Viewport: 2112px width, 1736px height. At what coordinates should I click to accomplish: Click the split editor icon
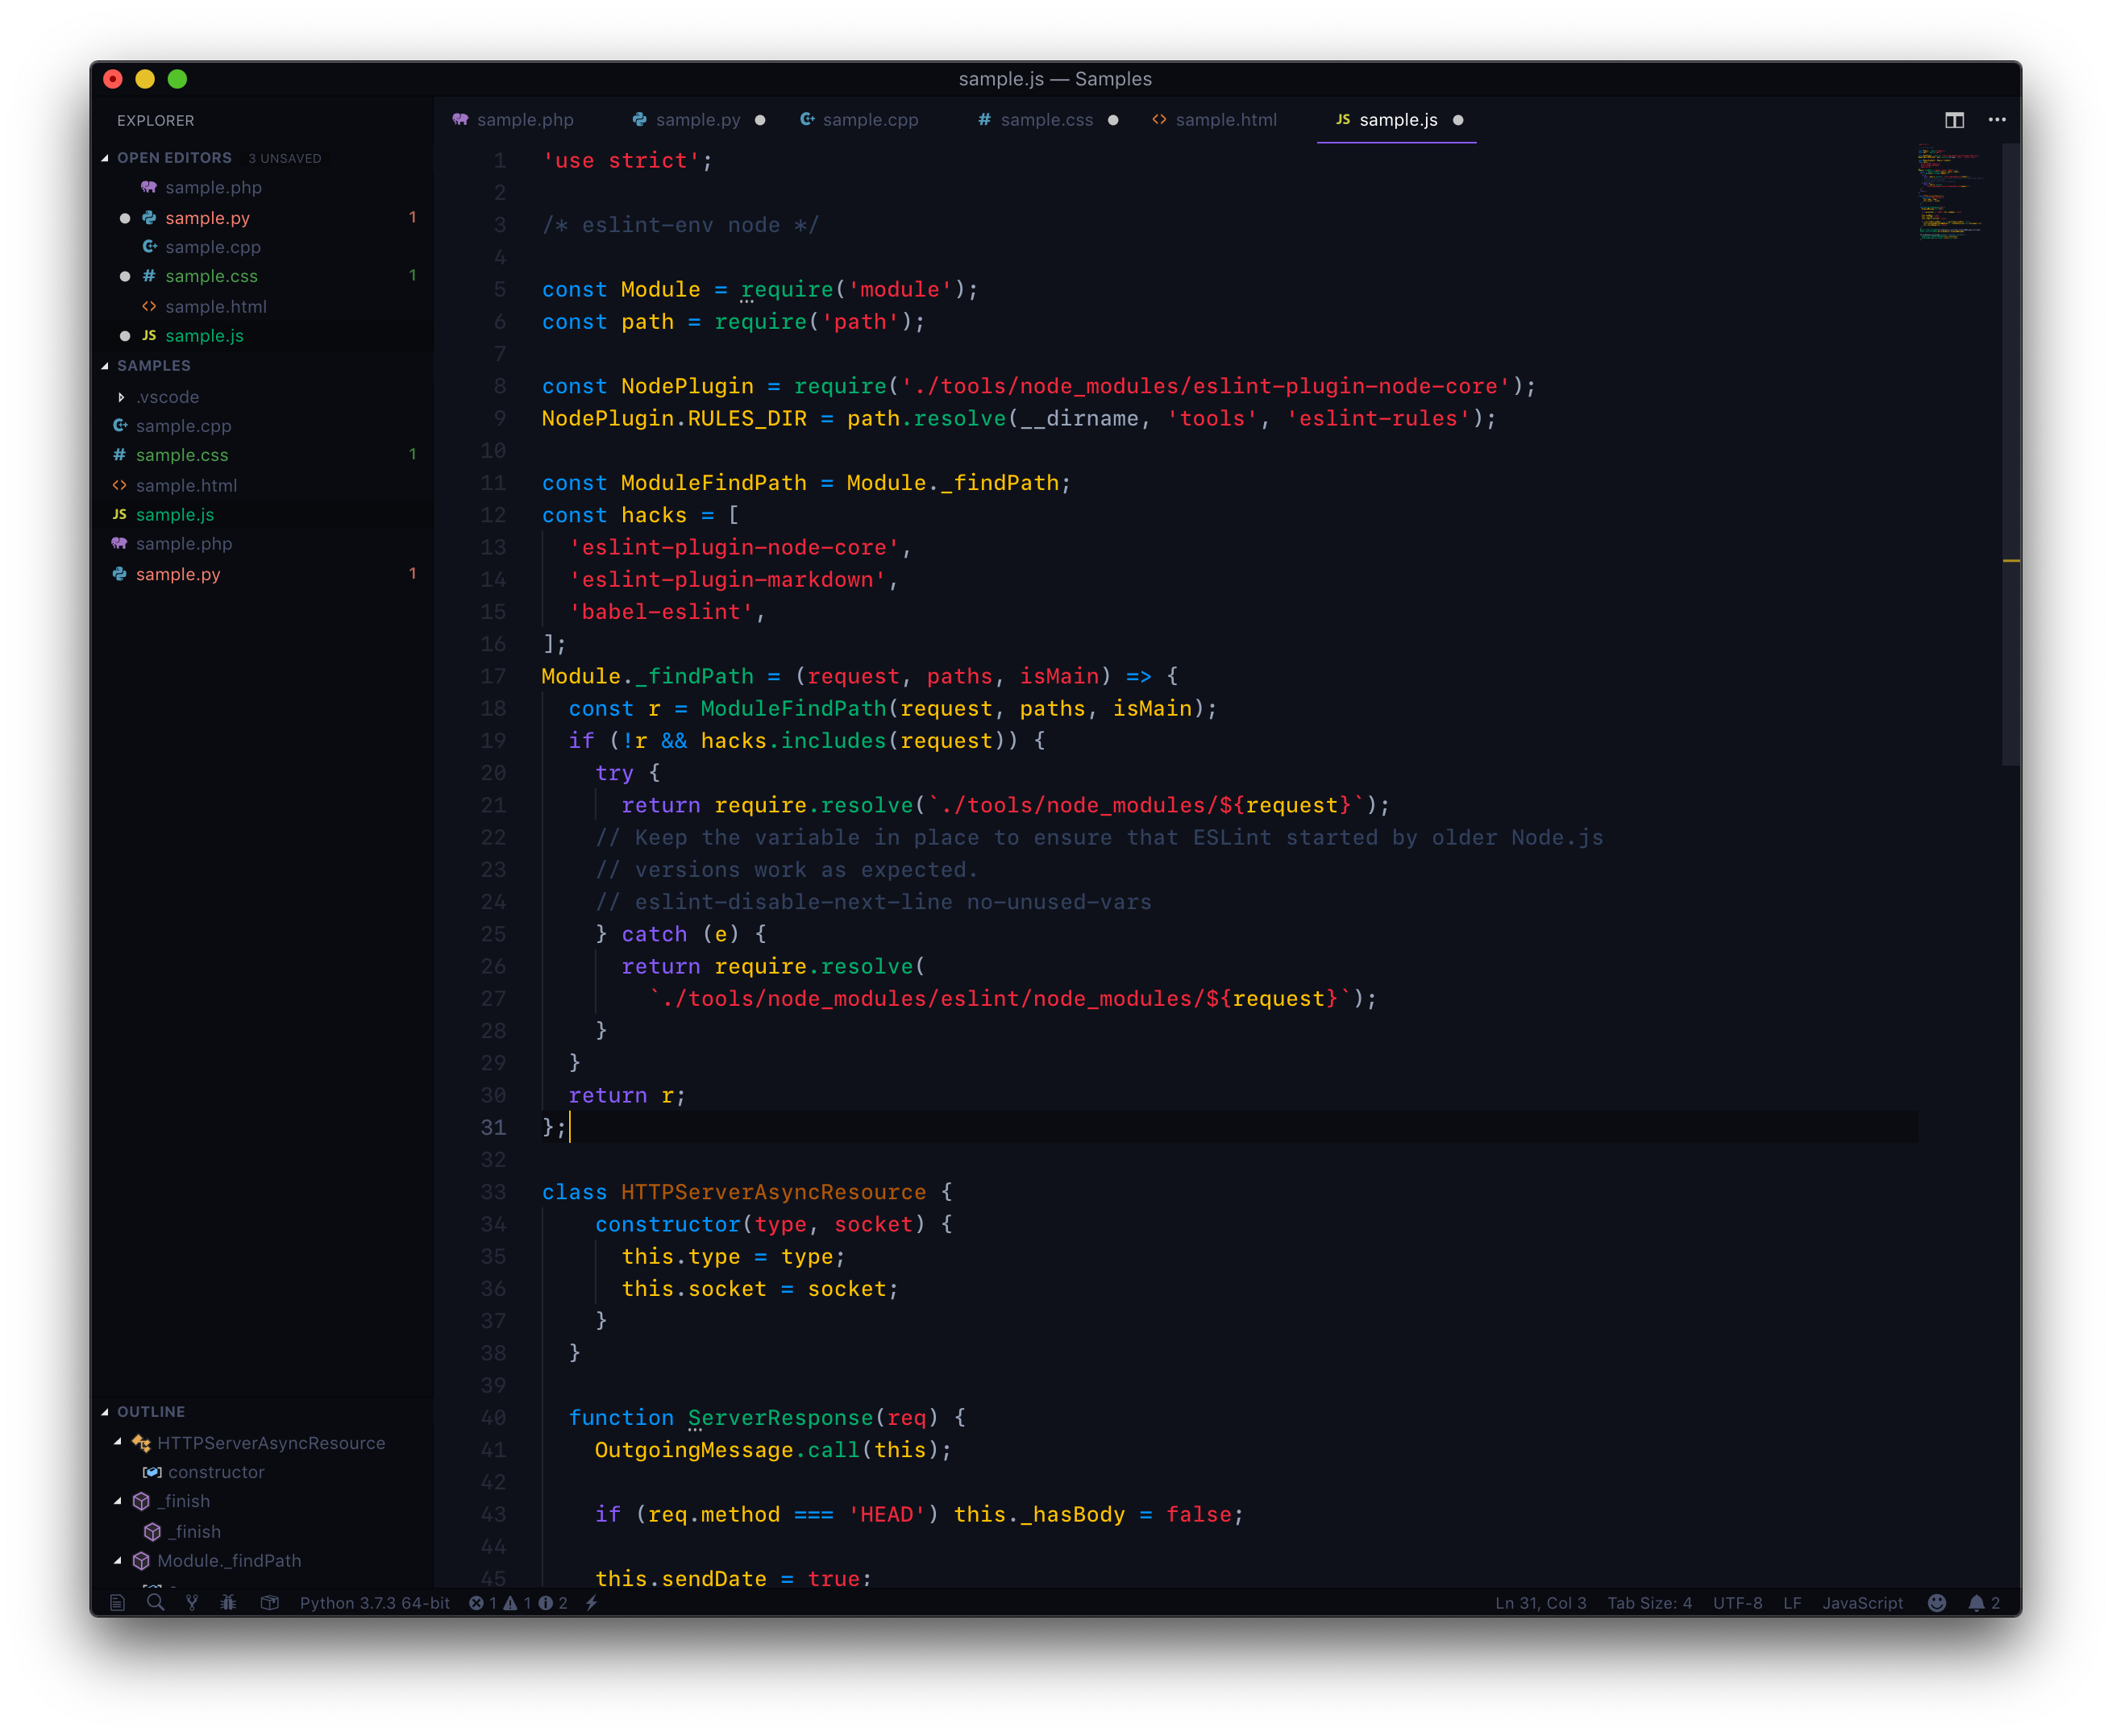point(1954,120)
